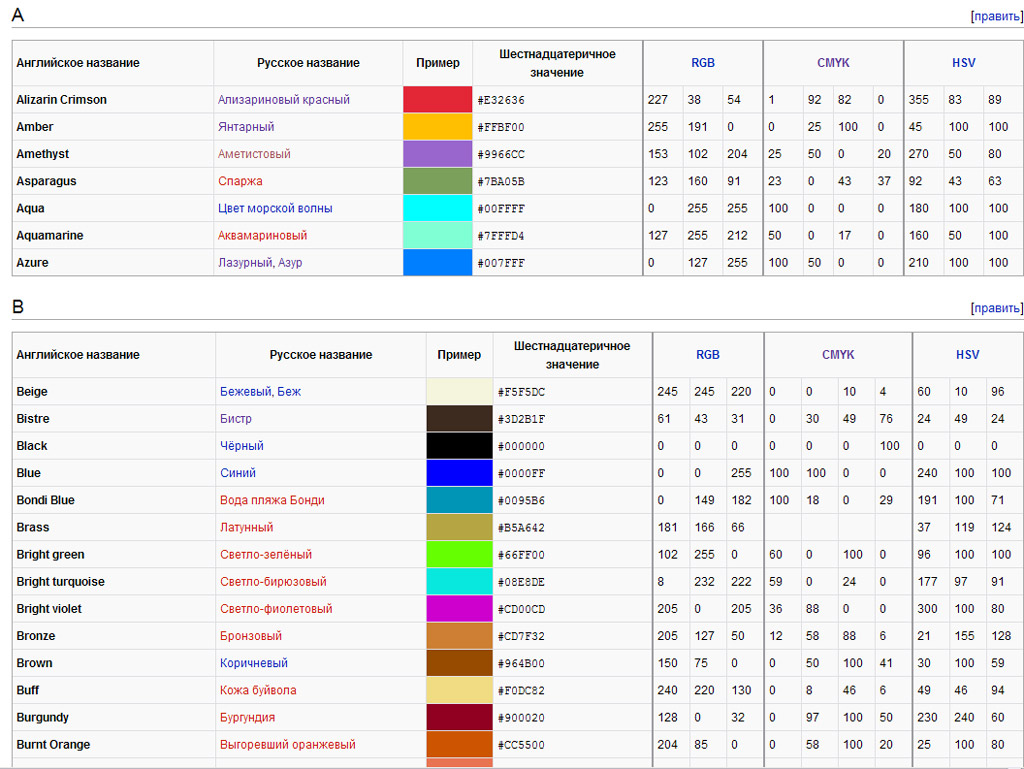
Task: Open the "Аметистовый" article link
Action: click(x=254, y=154)
